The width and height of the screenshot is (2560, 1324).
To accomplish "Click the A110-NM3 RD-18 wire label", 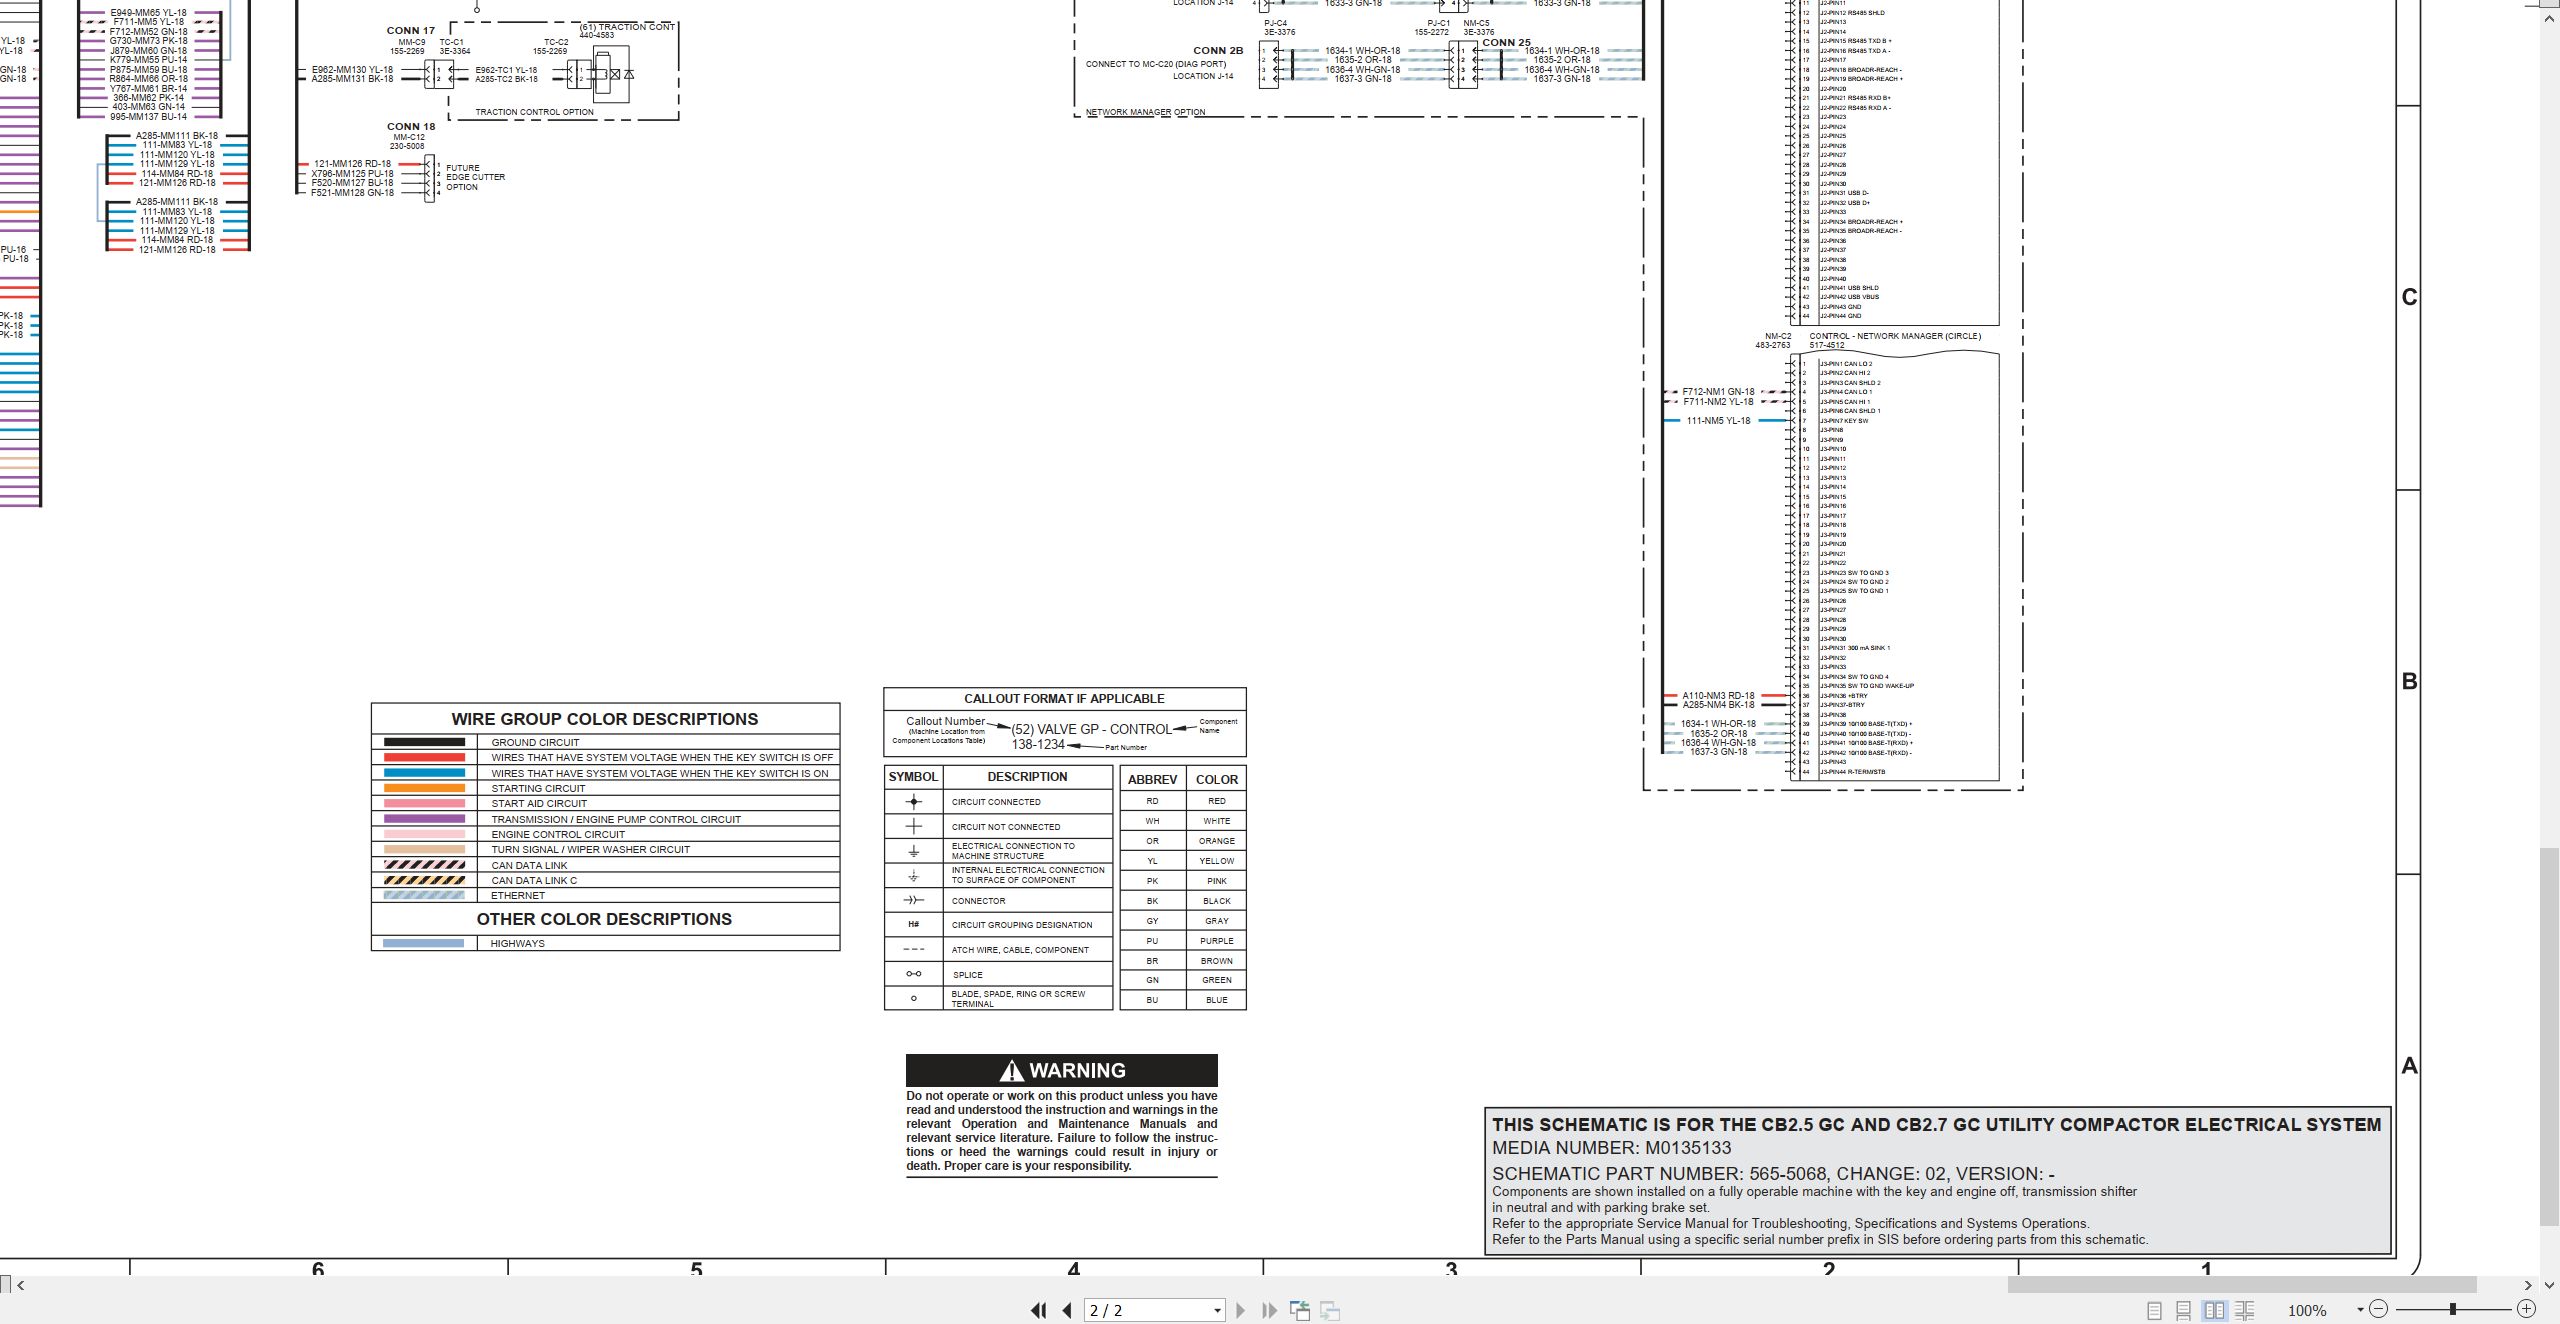I will [1718, 696].
